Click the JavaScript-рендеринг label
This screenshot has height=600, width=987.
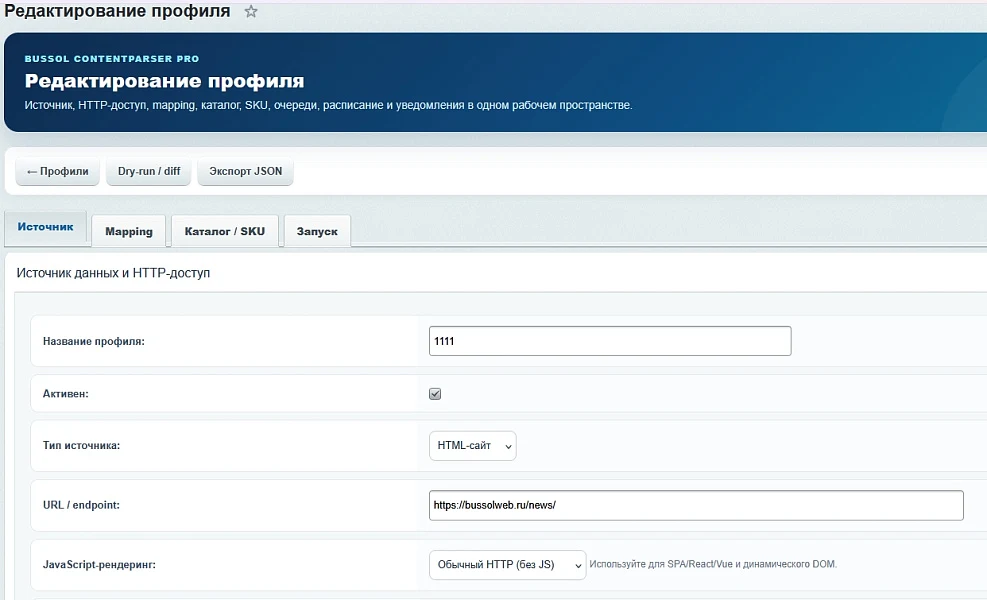[99, 565]
